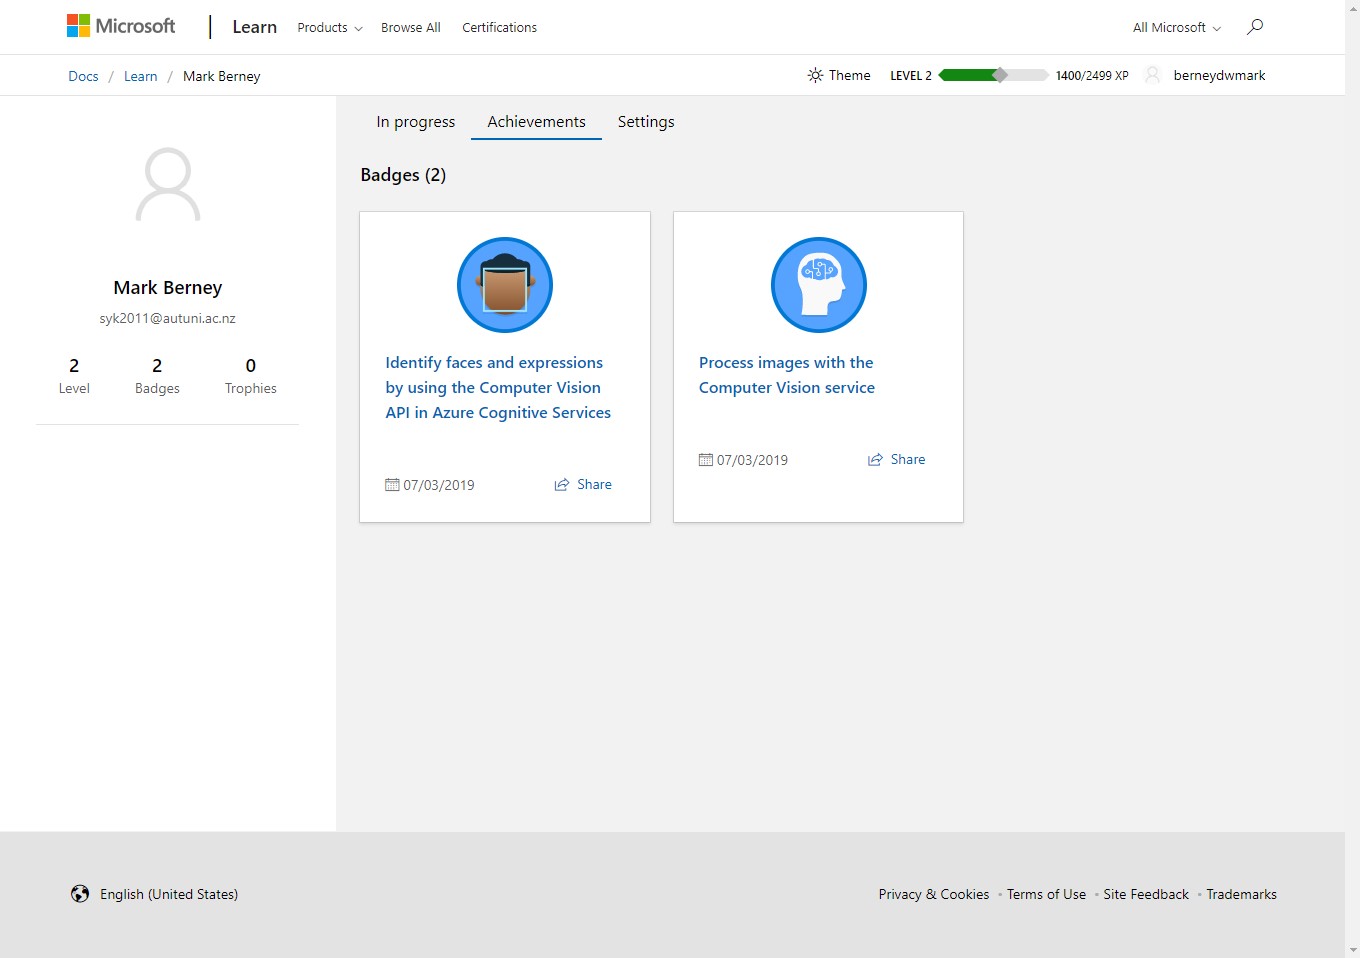This screenshot has width=1360, height=958.
Task: Click share icon on Process images card
Action: (875, 459)
